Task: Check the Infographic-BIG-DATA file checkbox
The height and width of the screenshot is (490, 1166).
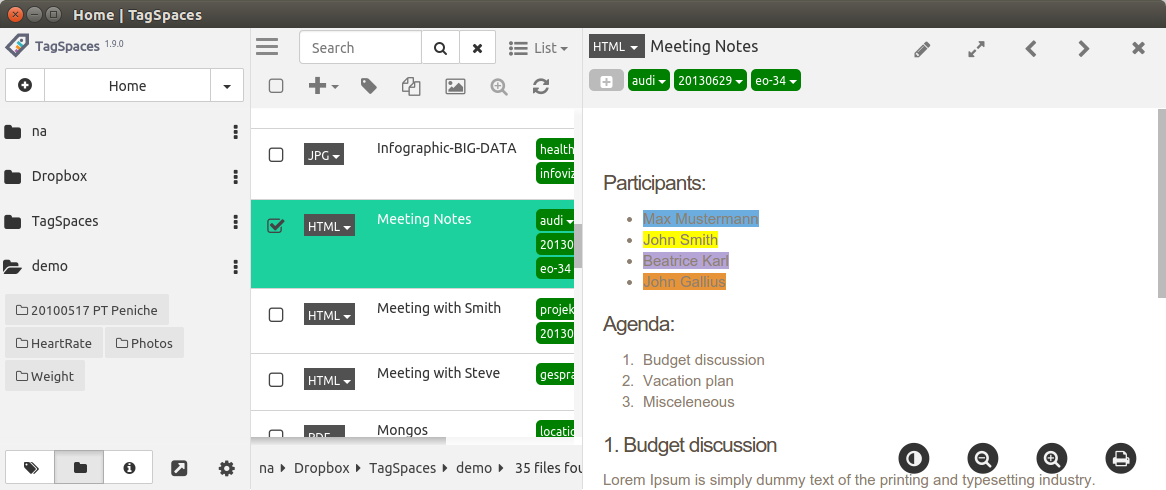Action: point(276,155)
